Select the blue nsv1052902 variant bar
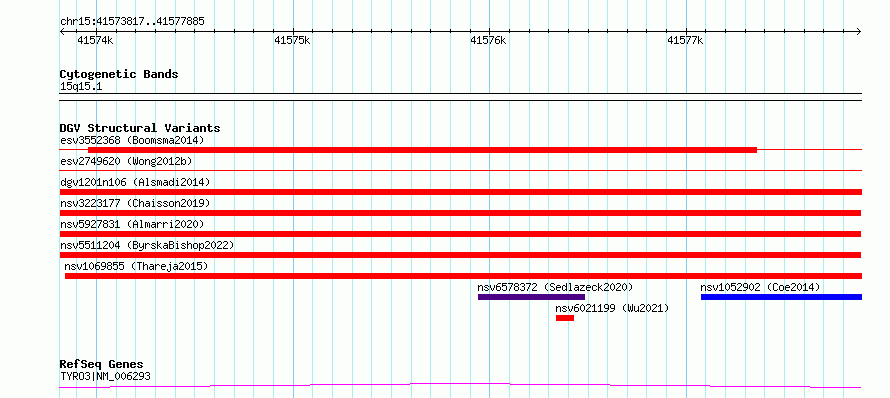Screen dimensions: 890x398 click(782, 297)
